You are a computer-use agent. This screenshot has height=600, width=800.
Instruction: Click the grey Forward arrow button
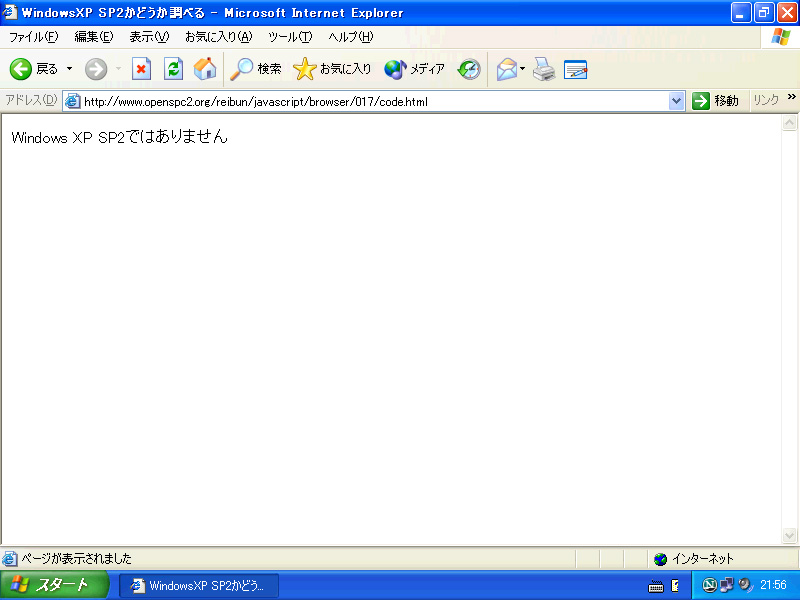point(96,69)
